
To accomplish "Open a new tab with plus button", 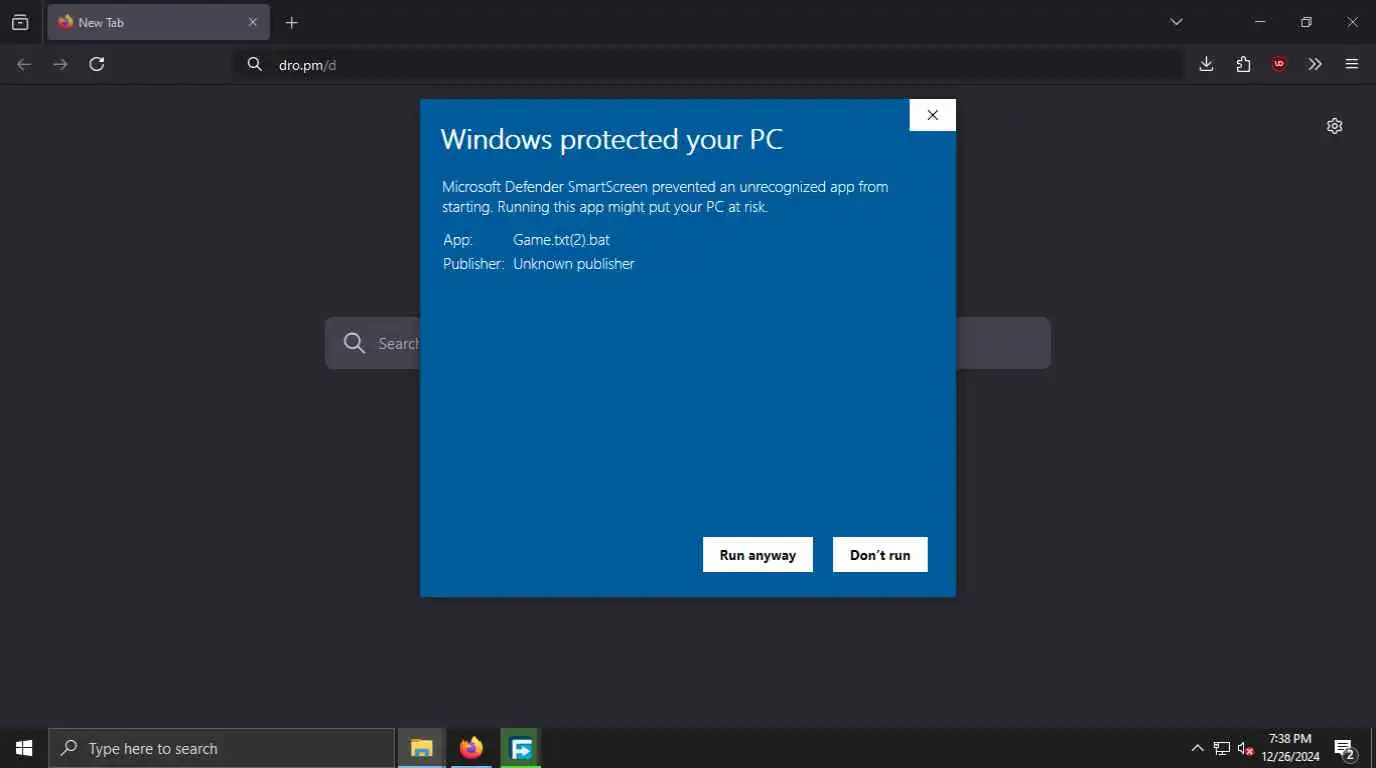I will pos(292,22).
